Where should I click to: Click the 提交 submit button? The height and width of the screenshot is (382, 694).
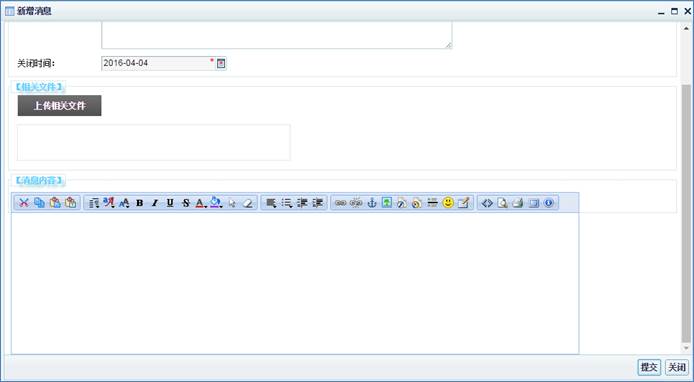pyautogui.click(x=649, y=367)
